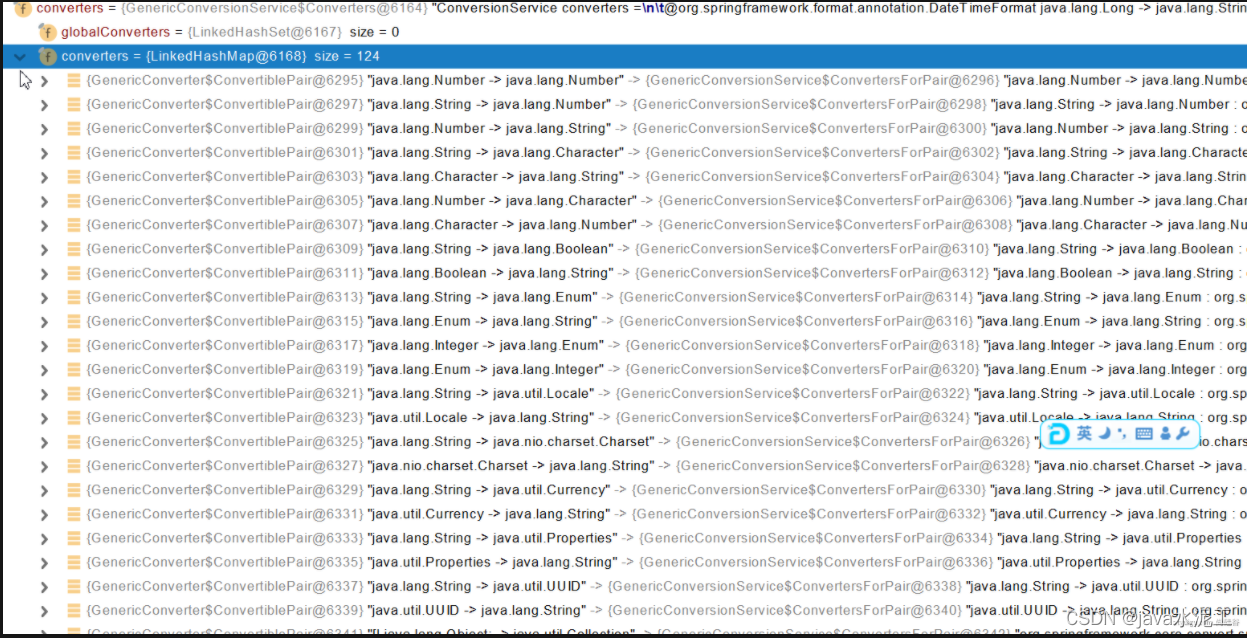Viewport: 1247px width, 638px height.
Task: Select the ConvertersForPair@6338 value text
Action: pos(785,586)
